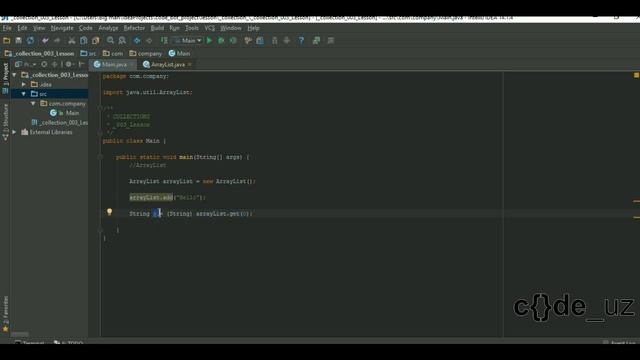Click the yellow warning indicator above the error stripe
640x360 pixels.
636,75
